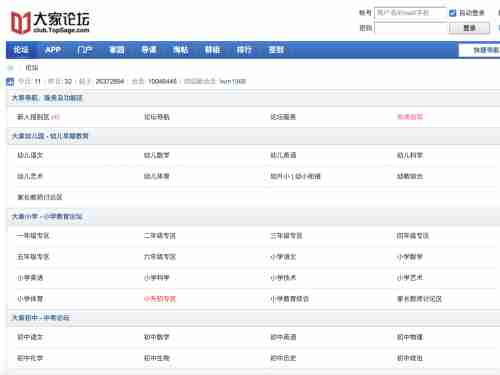Viewport: 500px width, 375px height.
Task: Open 家长教师讨论区 under the primary school section
Action: (x=419, y=299)
